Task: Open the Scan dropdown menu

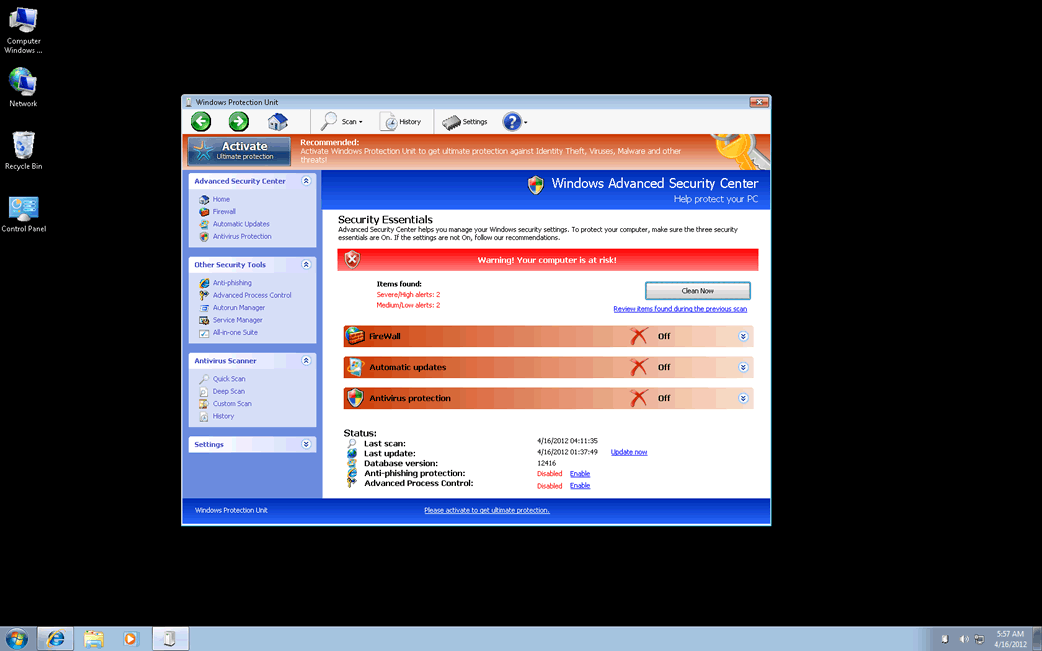Action: (x=342, y=122)
